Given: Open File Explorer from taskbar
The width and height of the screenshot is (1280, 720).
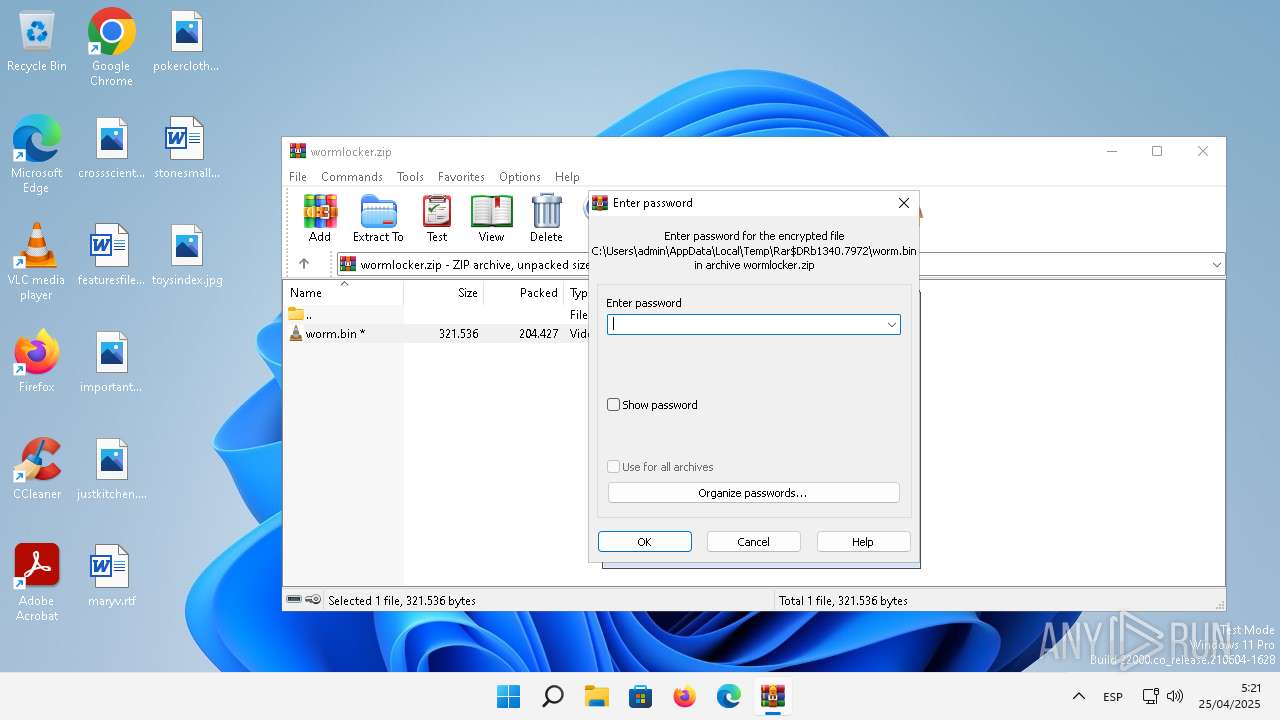Looking at the screenshot, I should pos(596,696).
